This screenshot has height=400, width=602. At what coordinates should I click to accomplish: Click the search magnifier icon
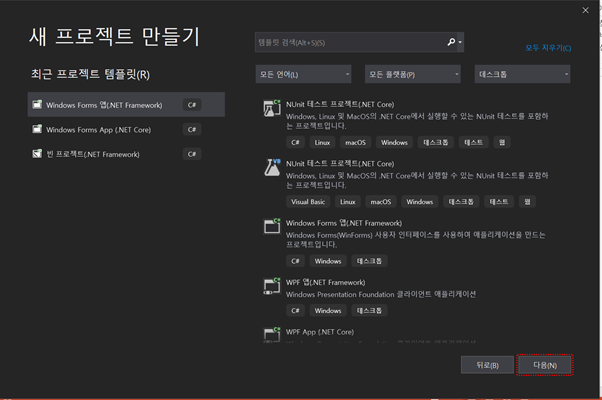pos(451,41)
